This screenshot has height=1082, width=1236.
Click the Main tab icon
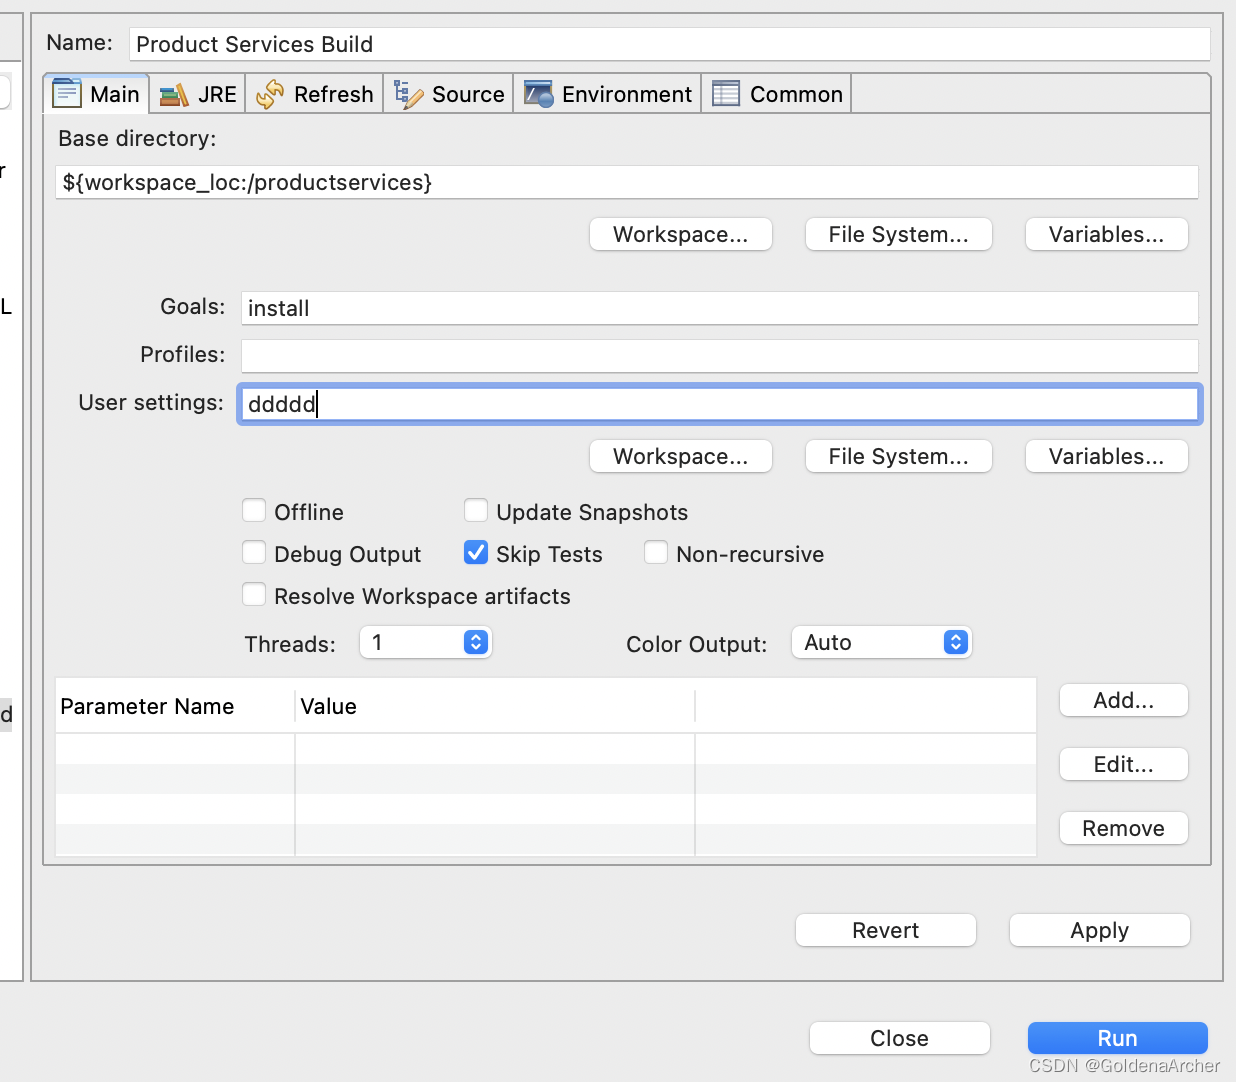click(x=67, y=94)
